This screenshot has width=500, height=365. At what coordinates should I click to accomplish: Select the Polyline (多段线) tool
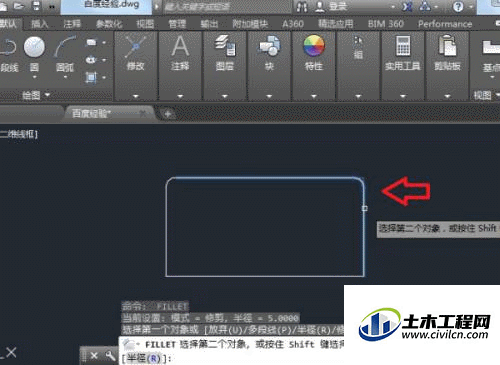tap(8, 47)
